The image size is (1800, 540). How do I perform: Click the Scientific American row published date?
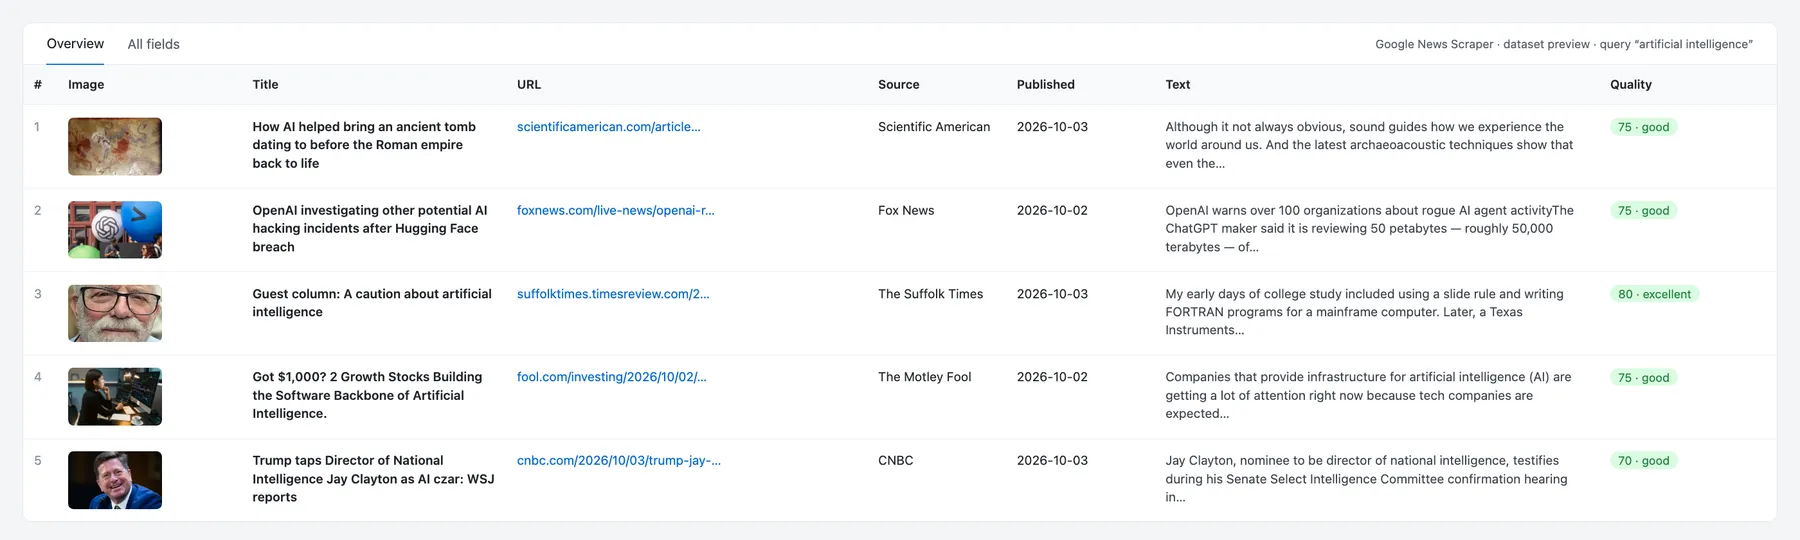(1052, 127)
